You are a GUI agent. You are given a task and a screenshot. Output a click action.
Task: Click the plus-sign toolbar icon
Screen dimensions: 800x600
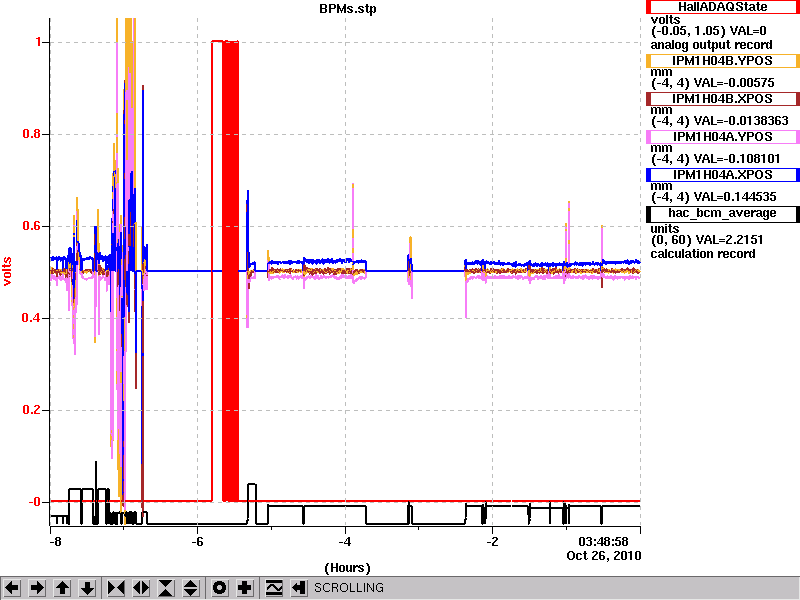click(x=245, y=588)
